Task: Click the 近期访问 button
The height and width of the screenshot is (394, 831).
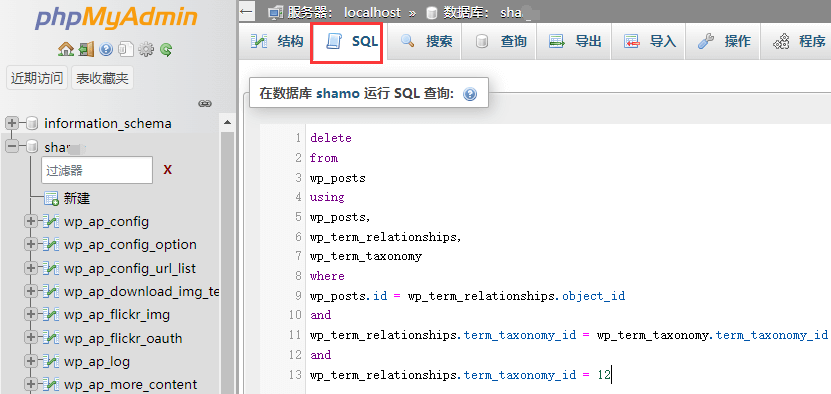Action: point(37,78)
